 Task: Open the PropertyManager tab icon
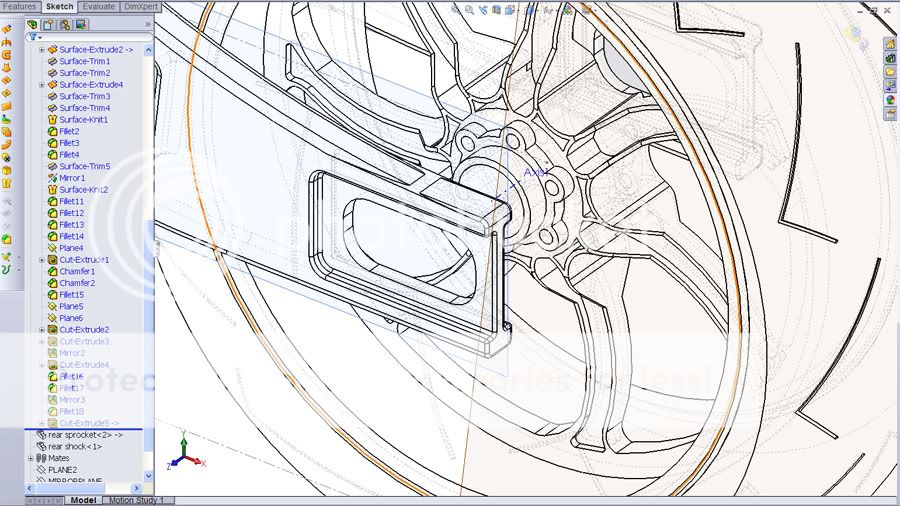[48, 25]
